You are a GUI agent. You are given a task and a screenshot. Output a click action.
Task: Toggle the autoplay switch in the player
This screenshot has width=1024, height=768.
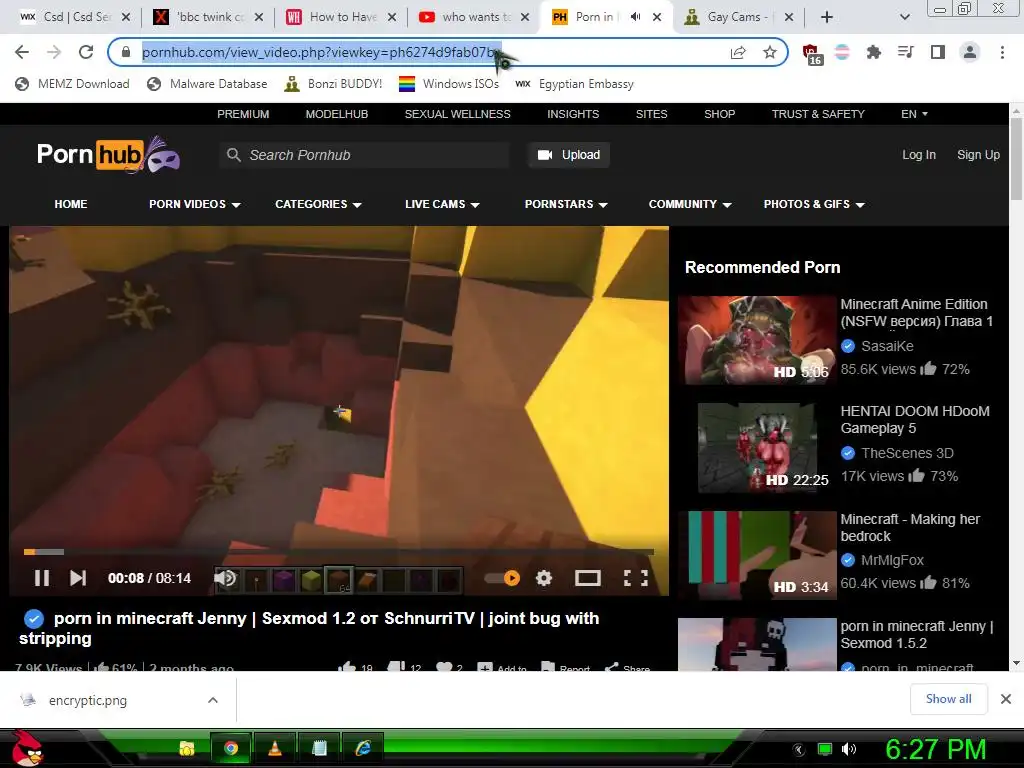503,578
